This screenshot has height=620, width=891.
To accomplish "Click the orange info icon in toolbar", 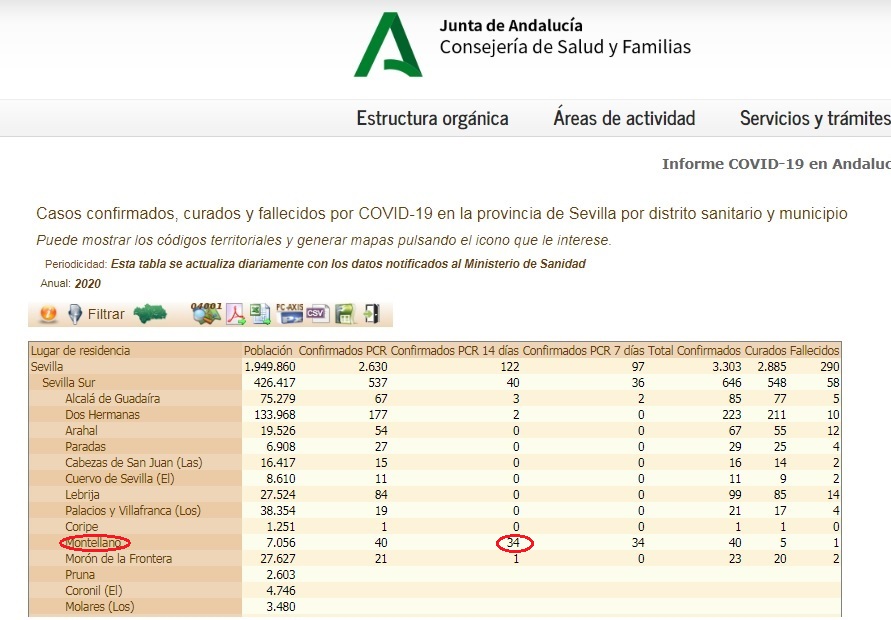I will click(47, 314).
